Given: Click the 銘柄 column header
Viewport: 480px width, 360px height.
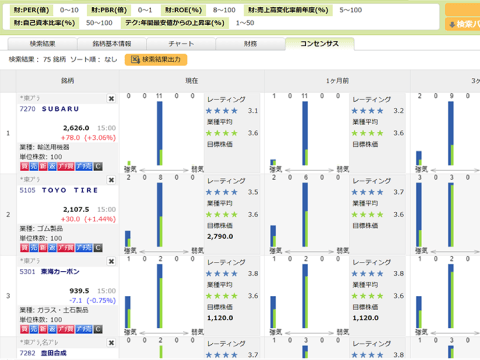Looking at the screenshot, I should tap(67, 81).
